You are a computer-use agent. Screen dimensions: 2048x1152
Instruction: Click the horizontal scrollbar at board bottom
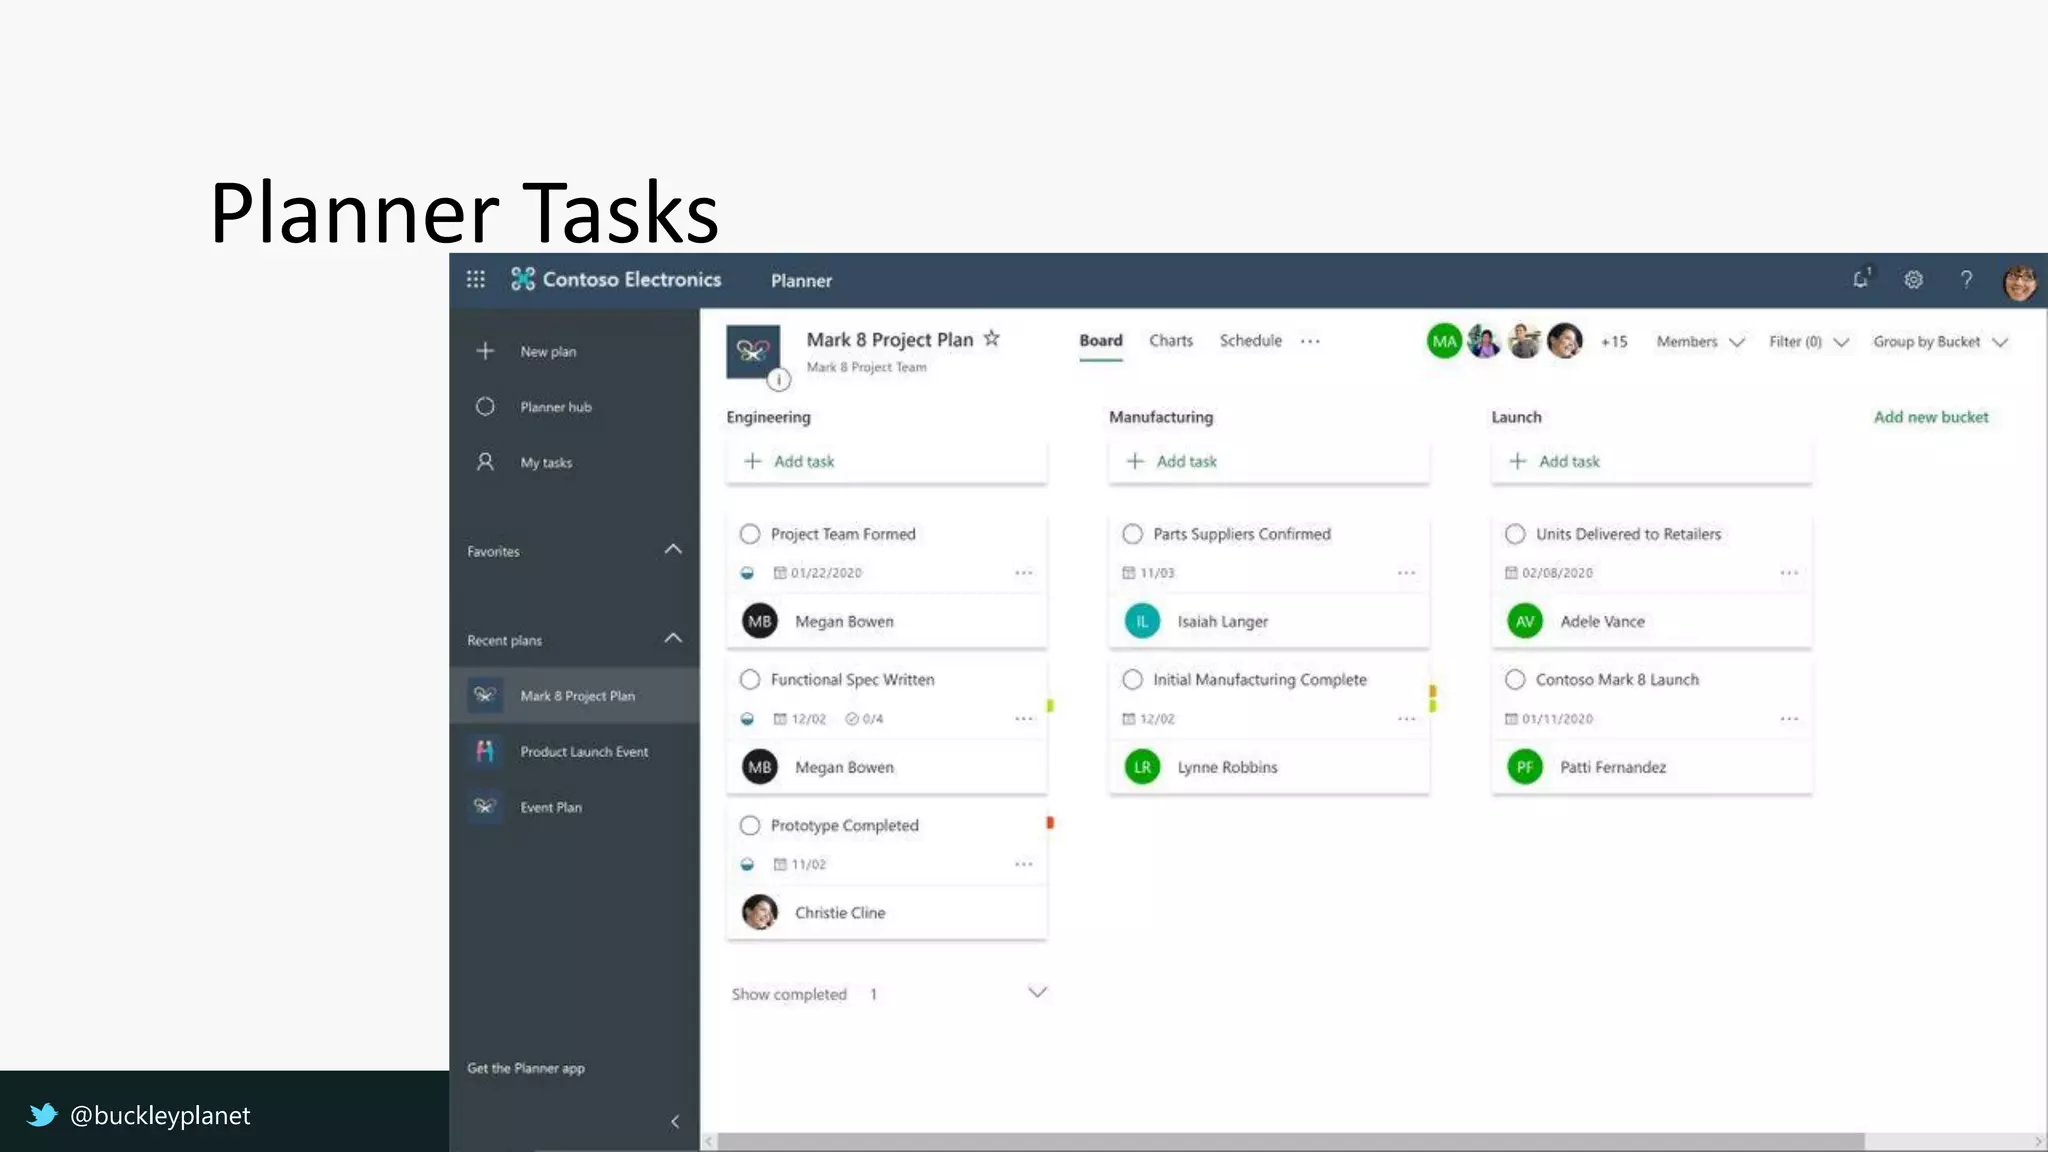coord(1290,1141)
